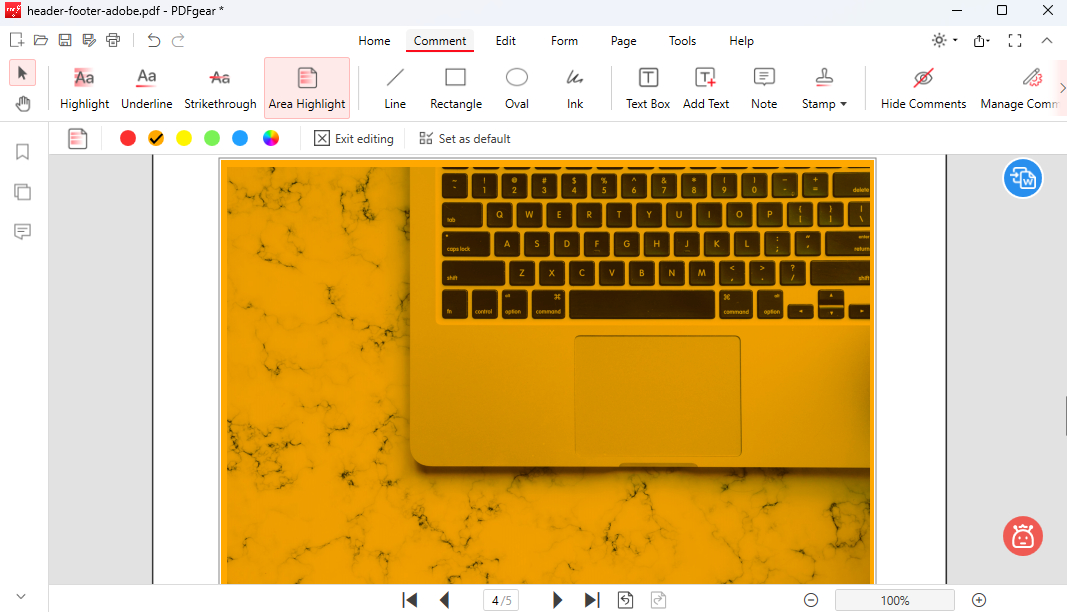Toggle Hide Comments visibility
This screenshot has height=612, width=1067.
click(x=923, y=88)
